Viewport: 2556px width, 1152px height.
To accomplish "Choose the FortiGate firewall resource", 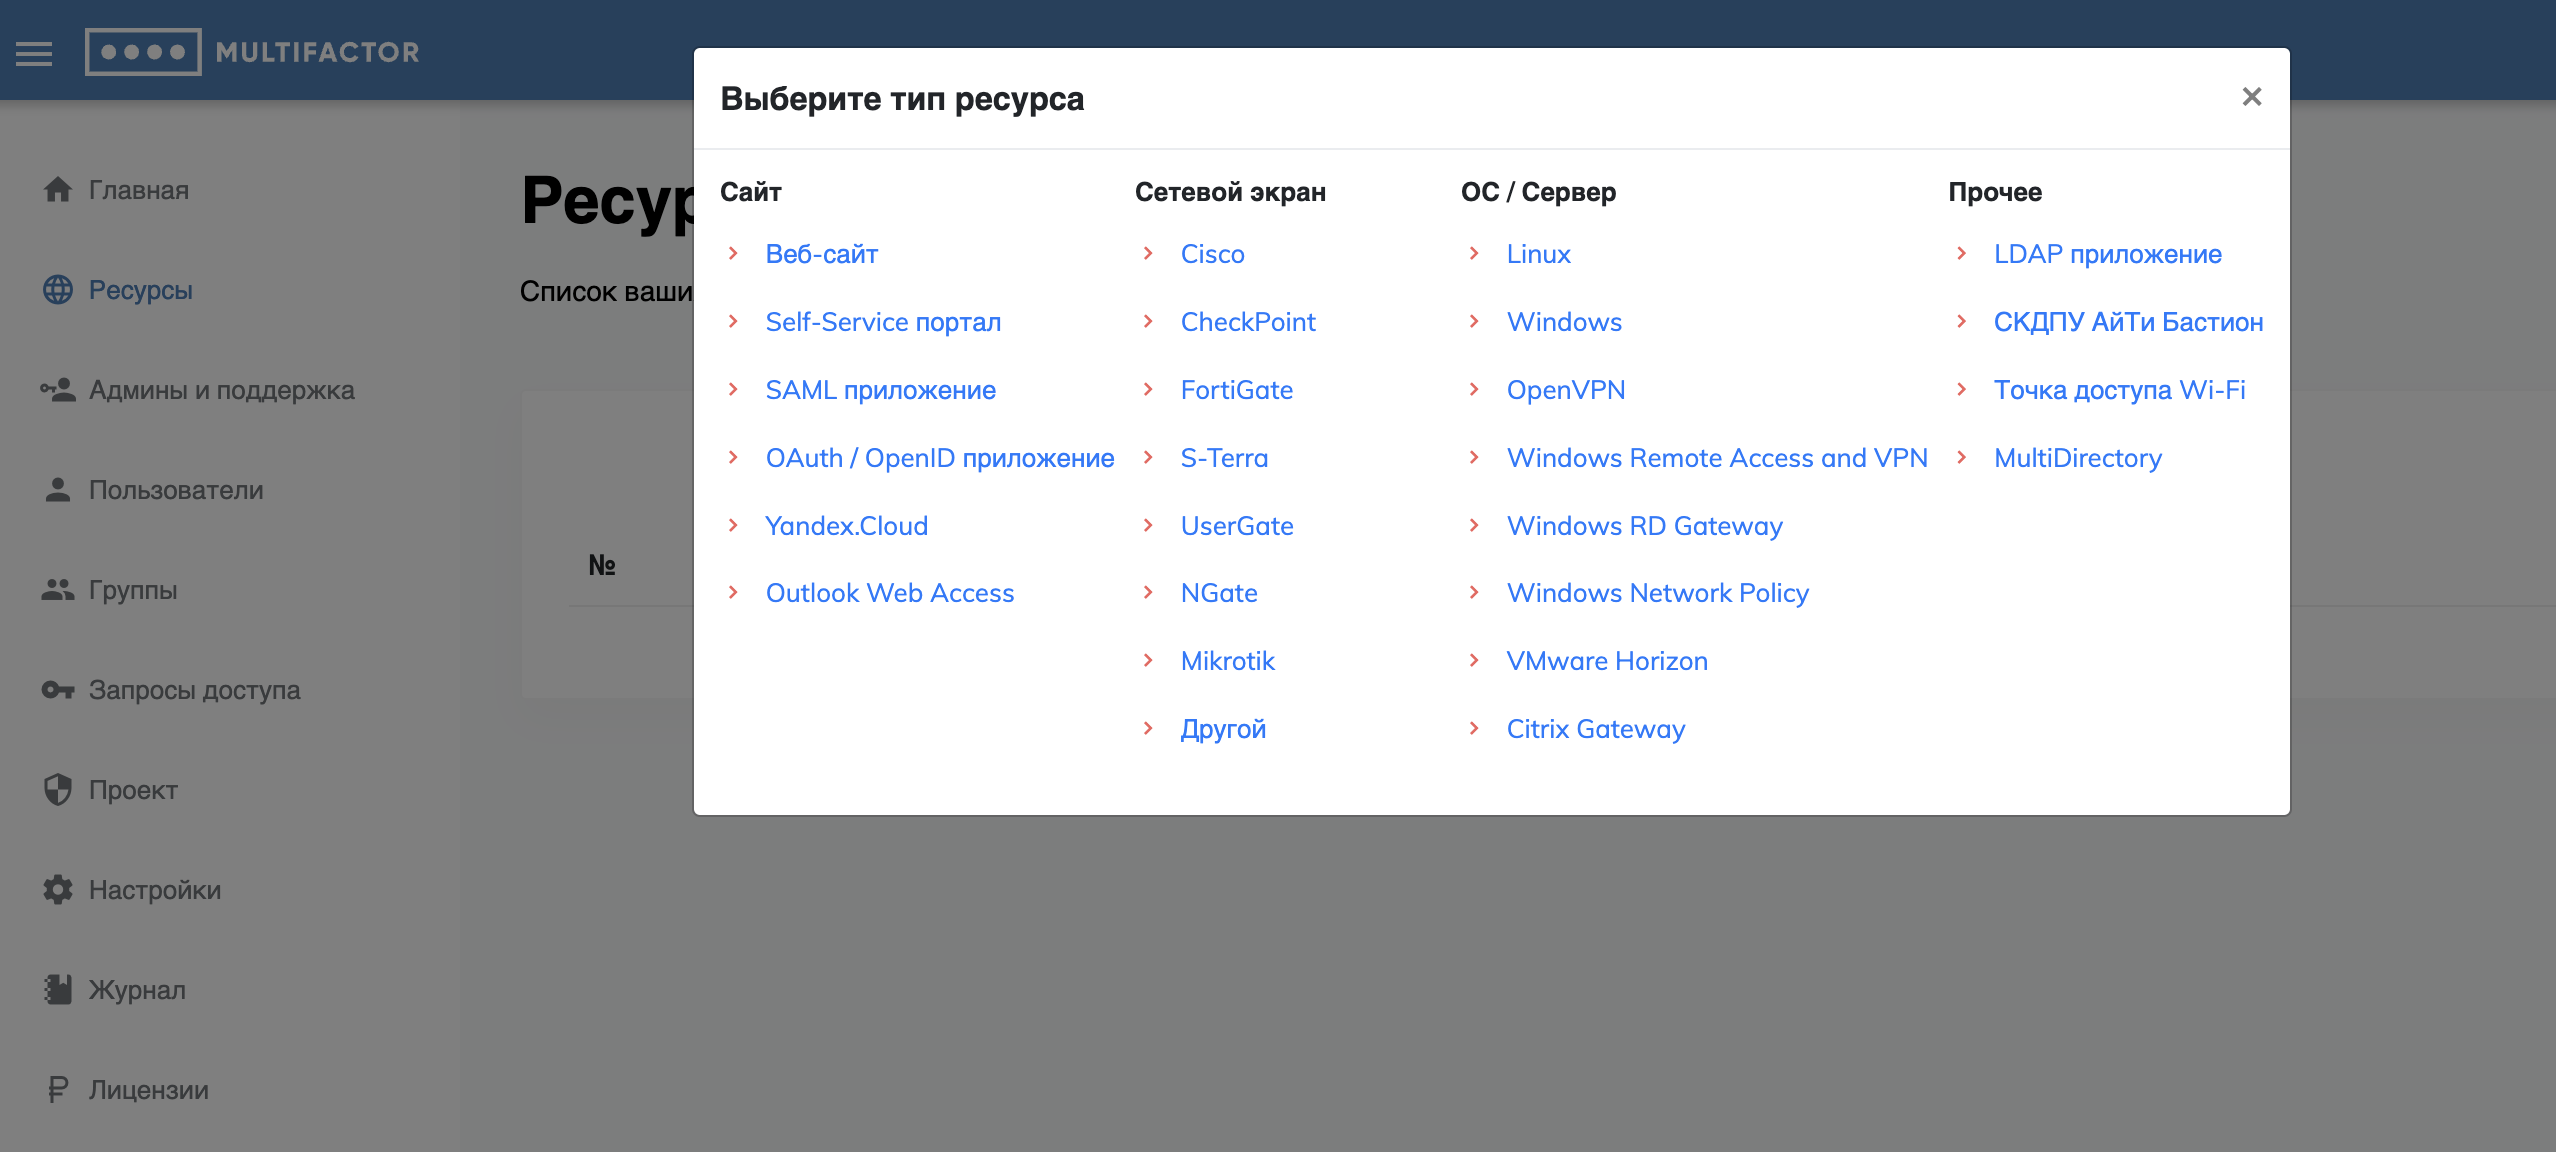I will coord(1236,390).
